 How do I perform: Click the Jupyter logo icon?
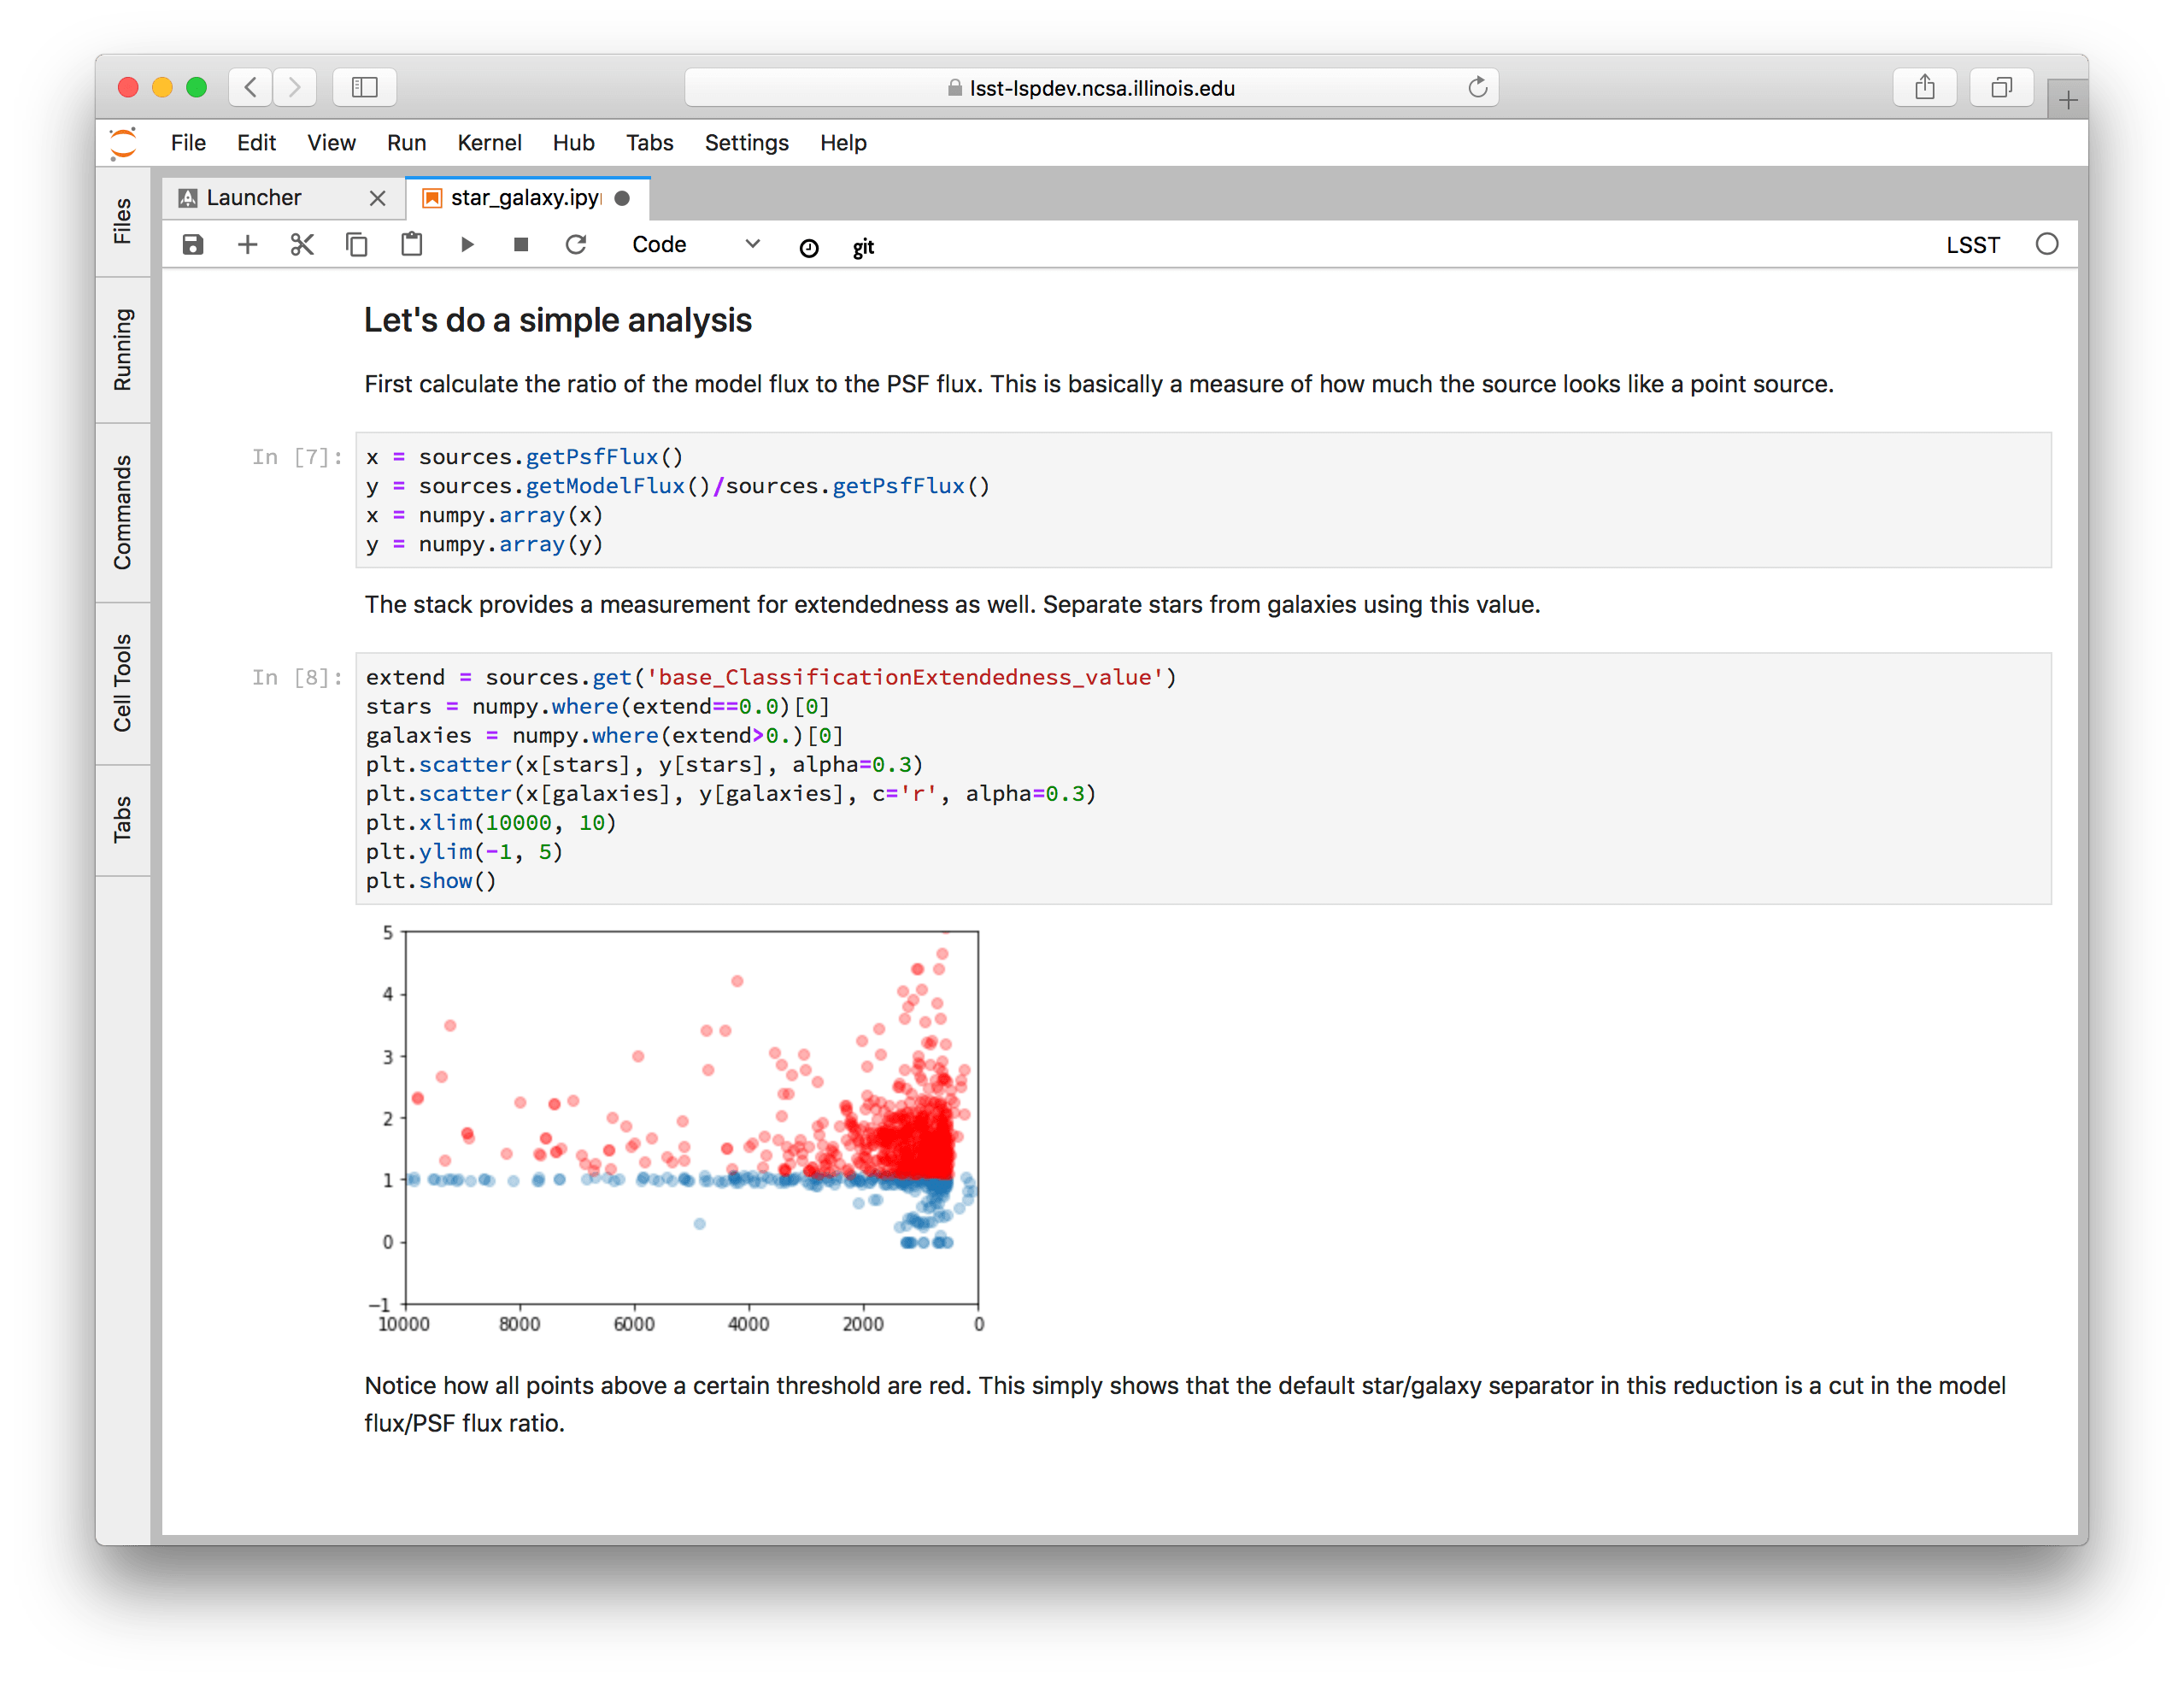pyautogui.click(x=123, y=144)
